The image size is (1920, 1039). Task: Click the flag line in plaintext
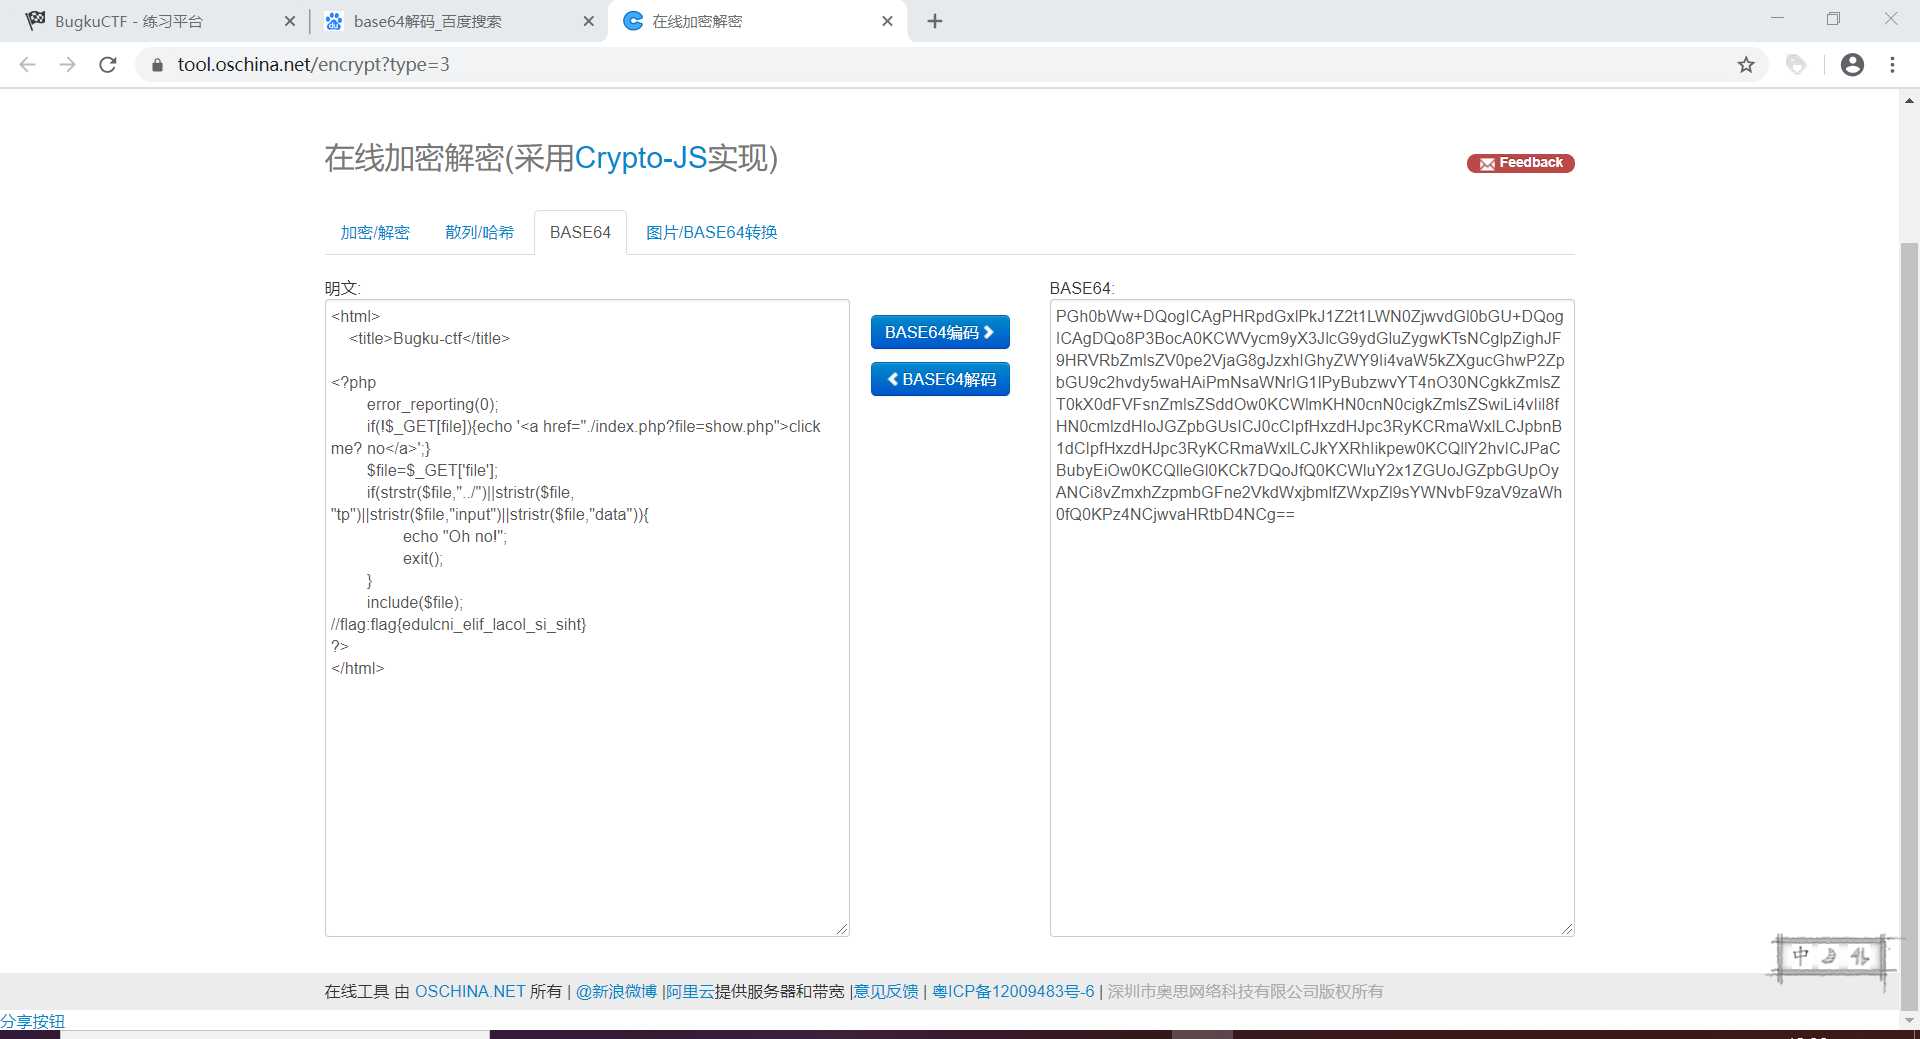tap(458, 624)
